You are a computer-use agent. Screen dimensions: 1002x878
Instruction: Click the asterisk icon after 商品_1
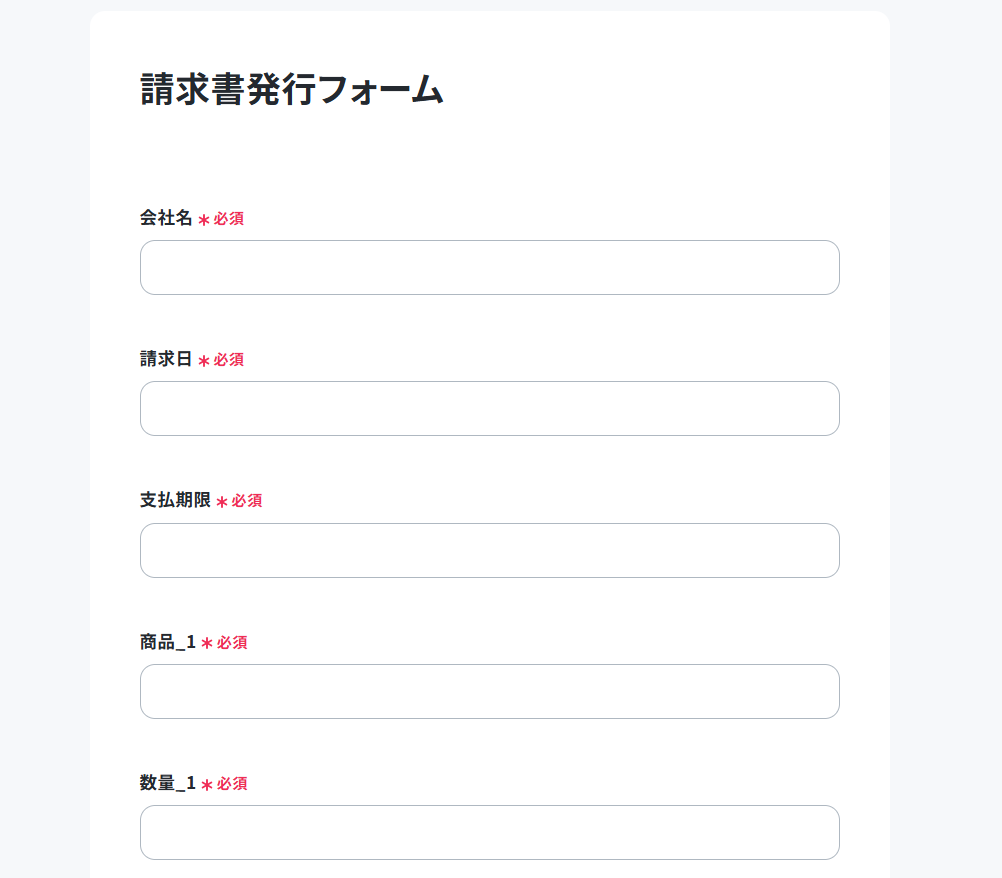click(207, 643)
